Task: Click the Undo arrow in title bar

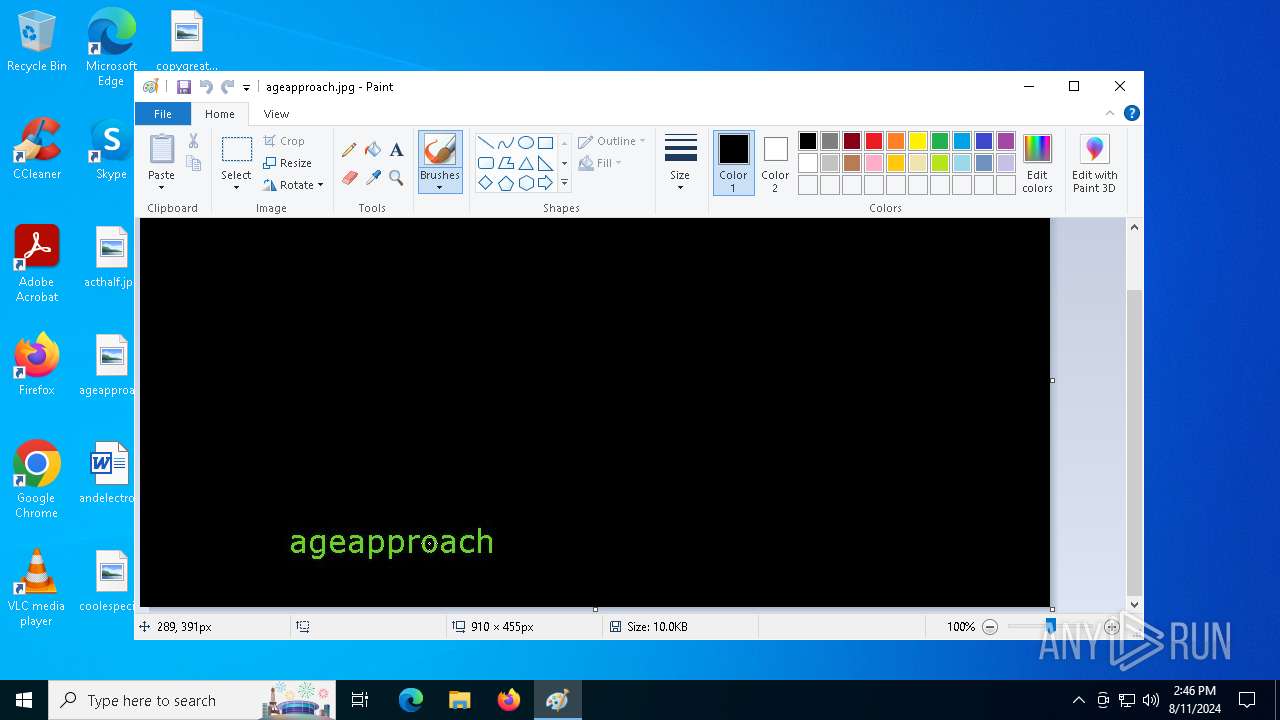Action: pos(206,87)
